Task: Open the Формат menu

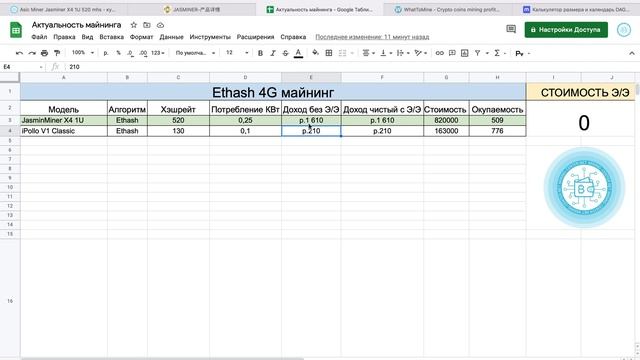Action: (x=141, y=37)
